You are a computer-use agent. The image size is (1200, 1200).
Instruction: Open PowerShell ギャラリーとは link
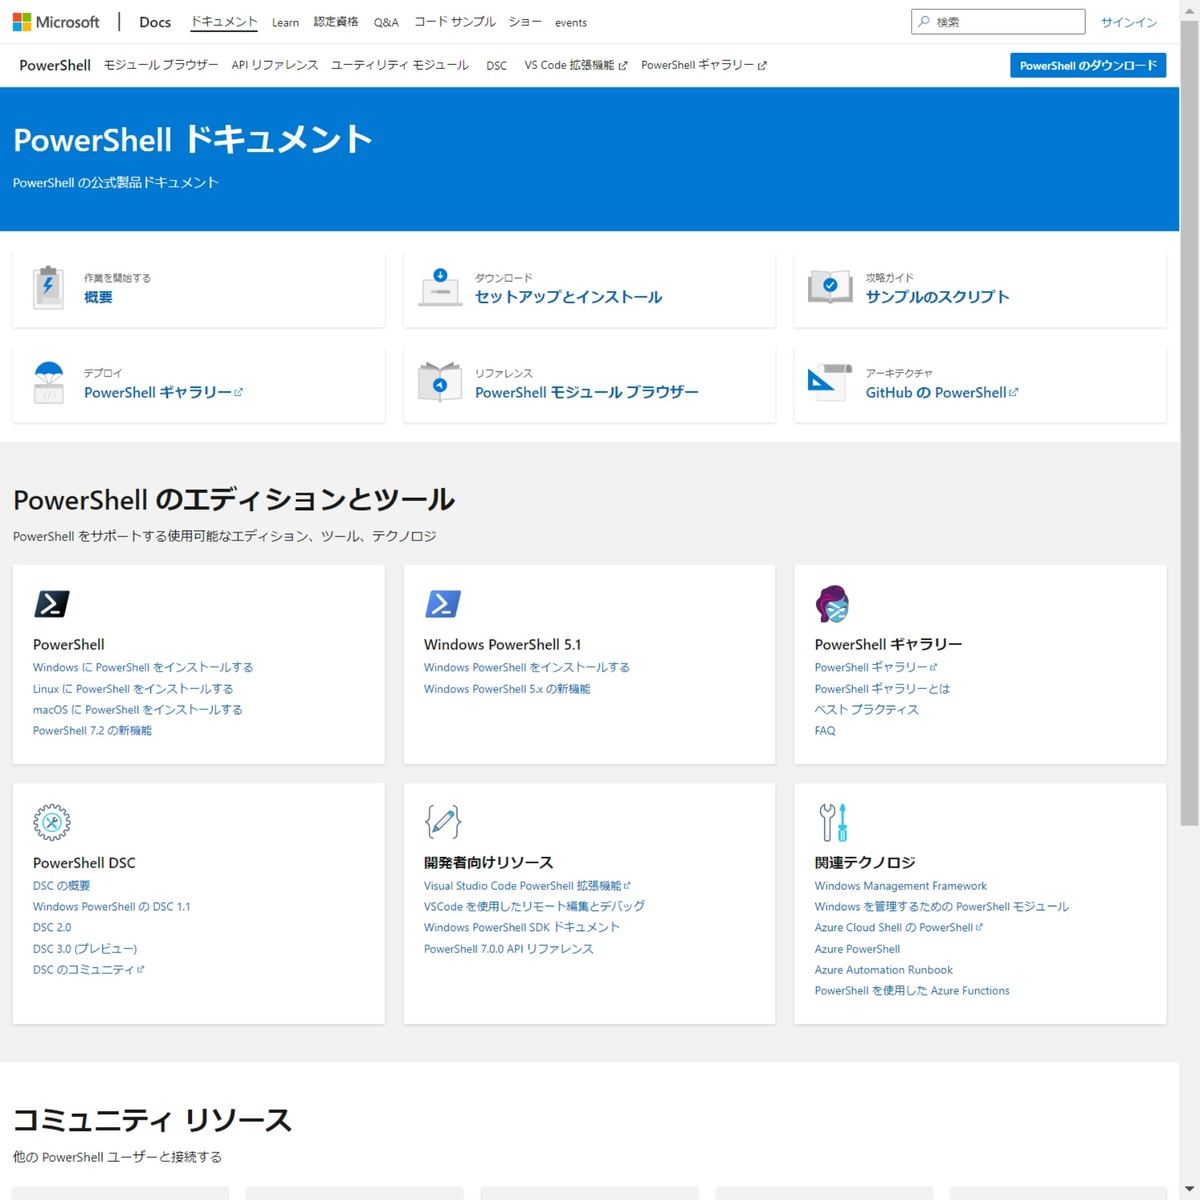882,688
